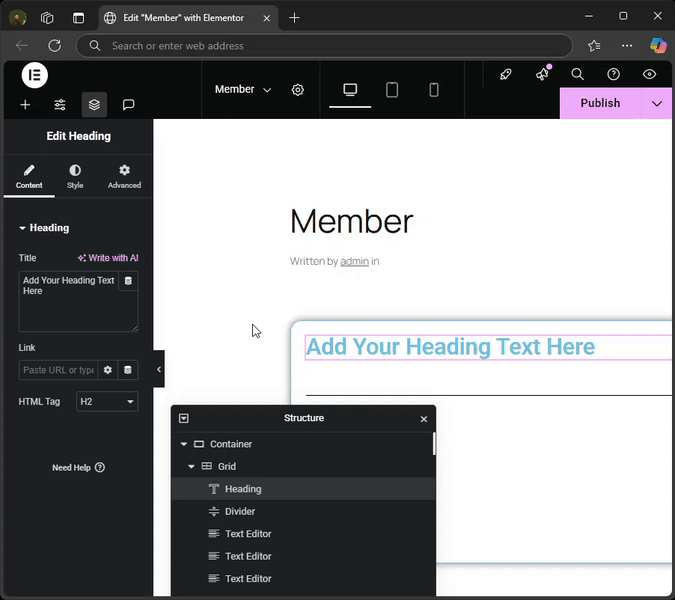675x600 pixels.
Task: Toggle preview changes eye icon
Action: 649,74
